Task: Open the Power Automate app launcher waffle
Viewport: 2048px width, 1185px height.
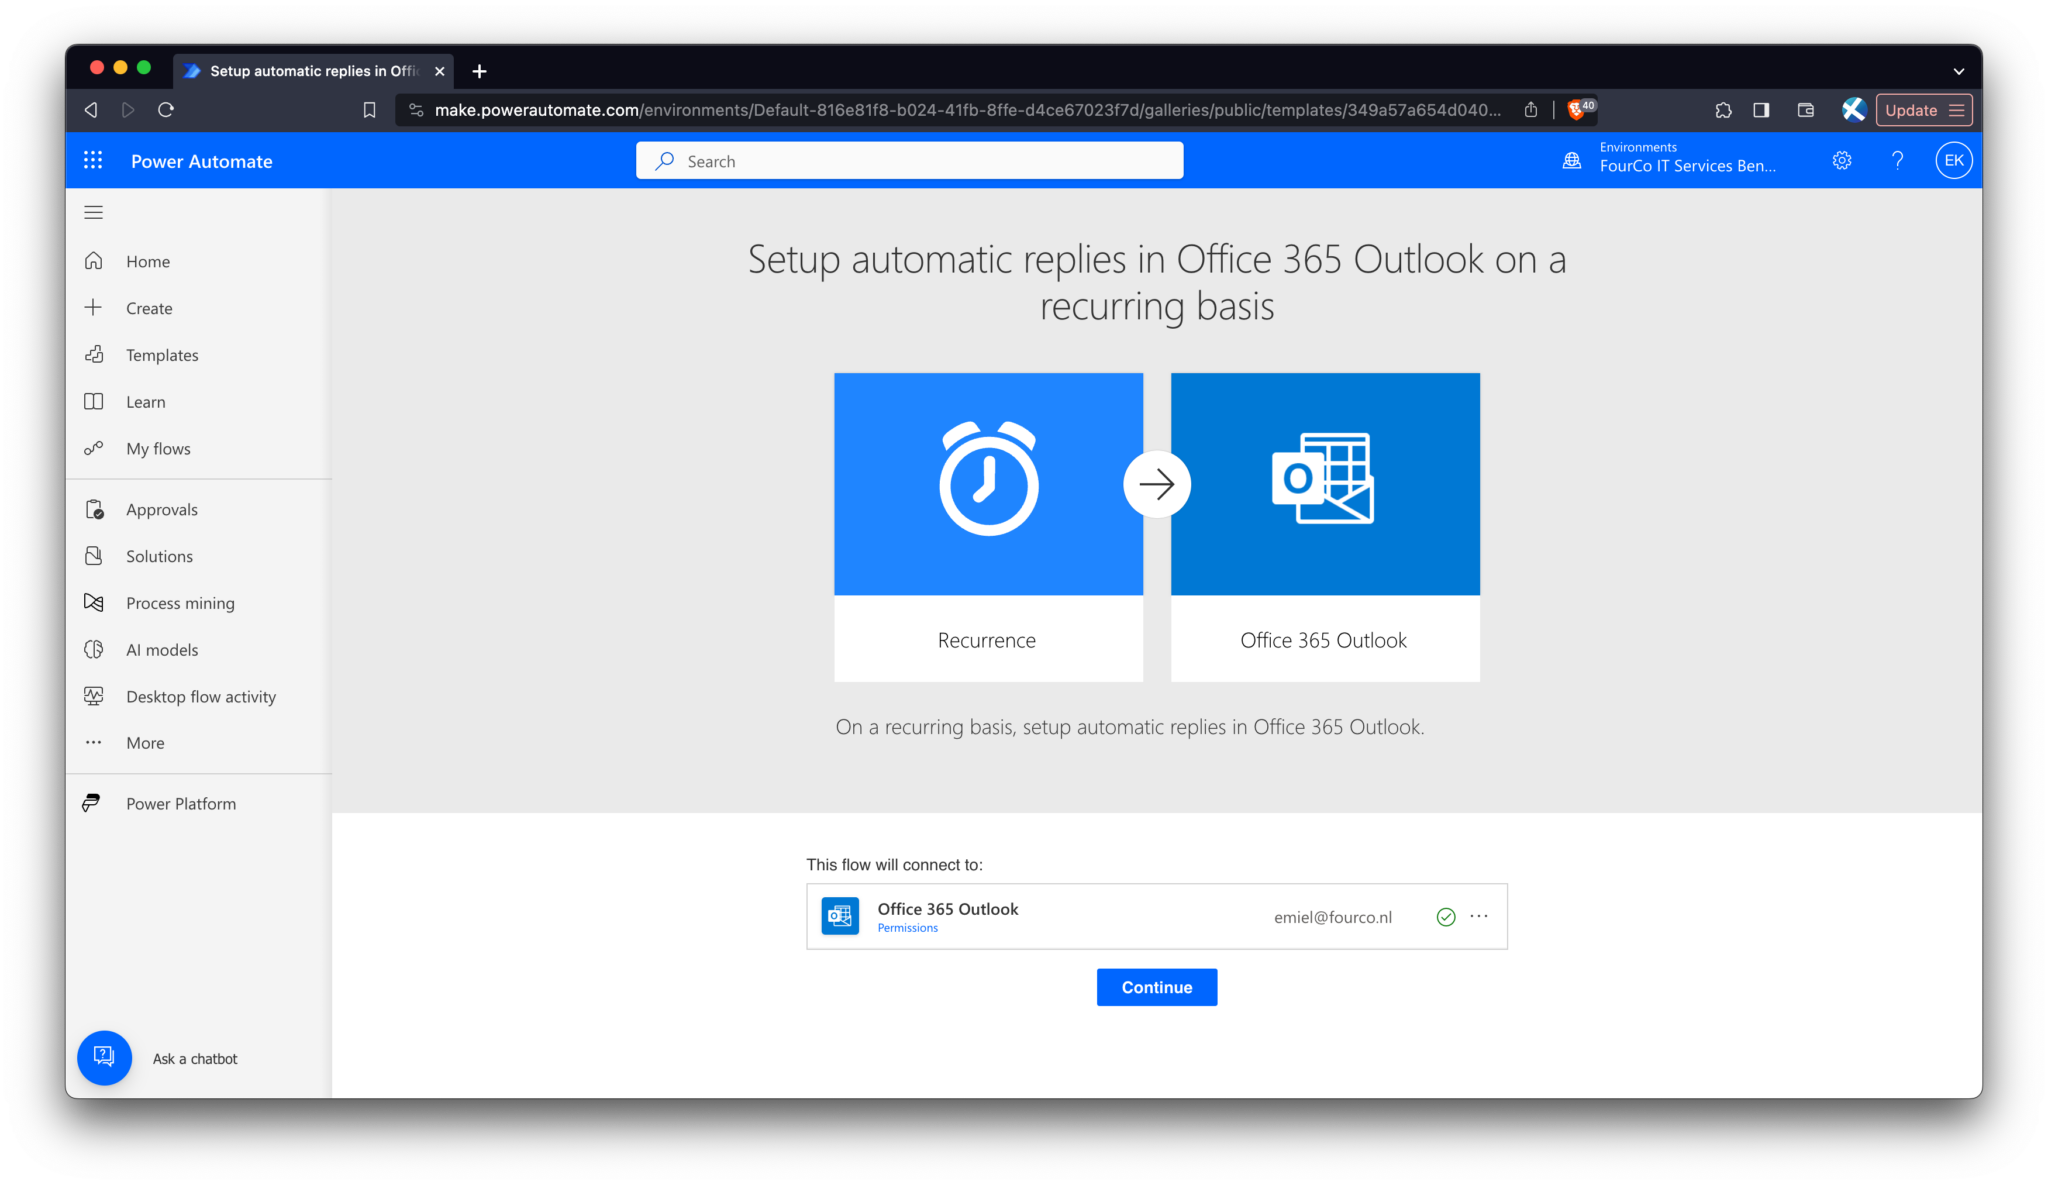Action: click(x=93, y=160)
